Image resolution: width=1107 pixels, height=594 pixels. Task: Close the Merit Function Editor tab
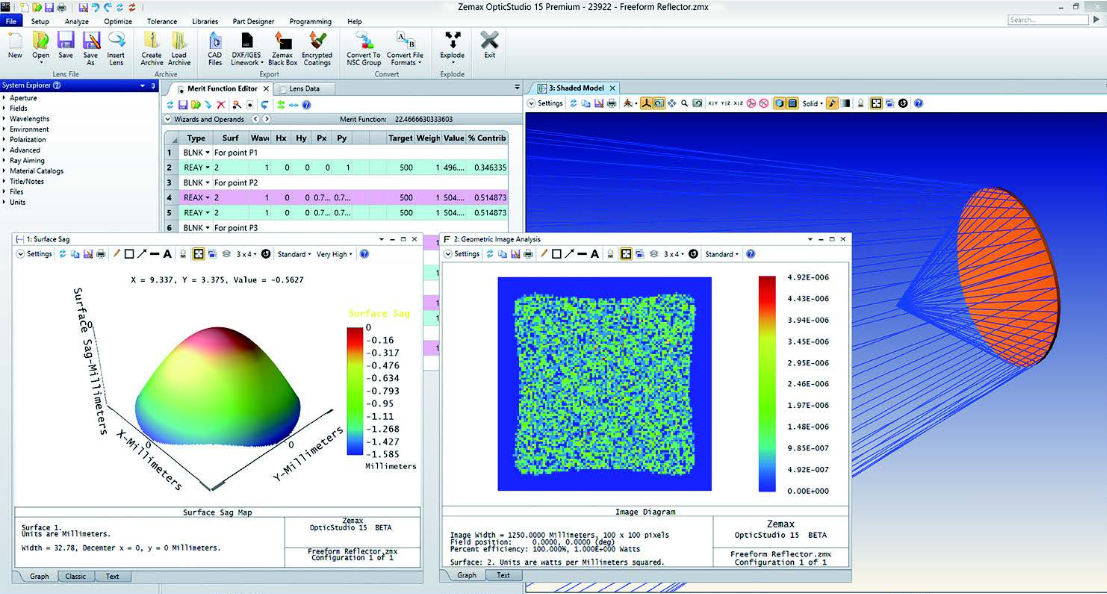pos(266,88)
